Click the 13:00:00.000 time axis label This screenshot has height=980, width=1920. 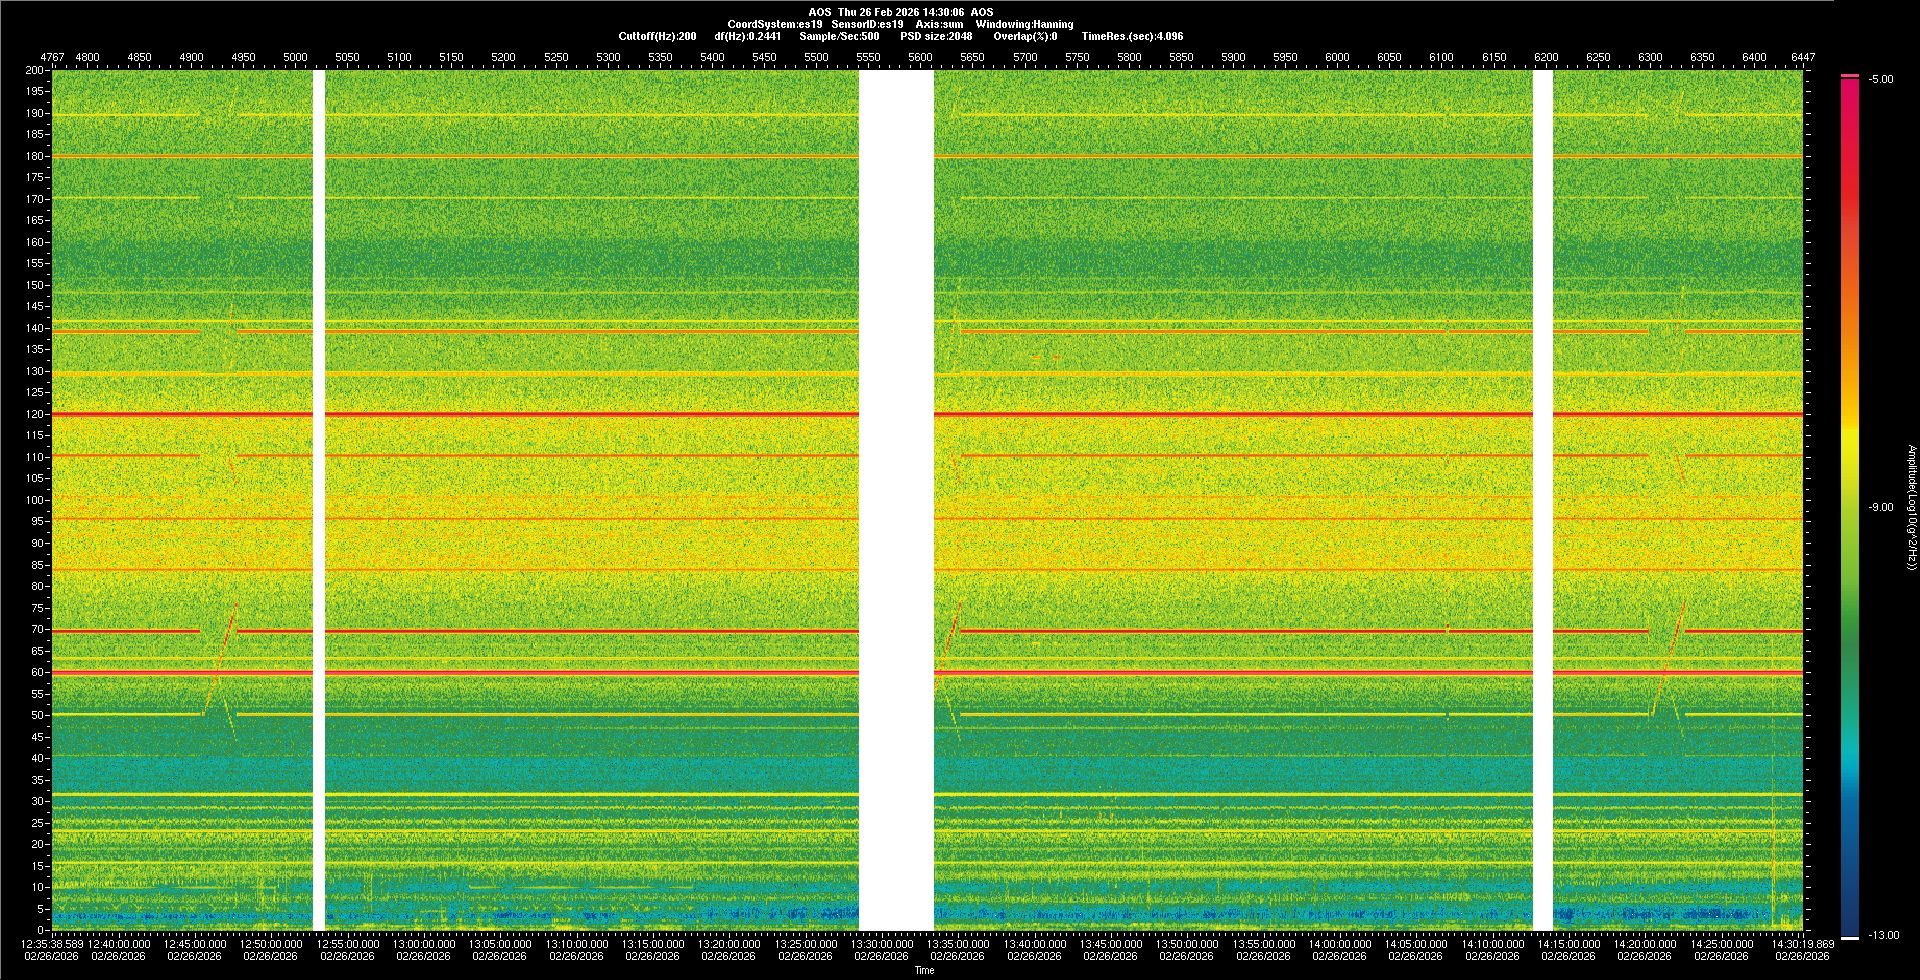pos(423,944)
